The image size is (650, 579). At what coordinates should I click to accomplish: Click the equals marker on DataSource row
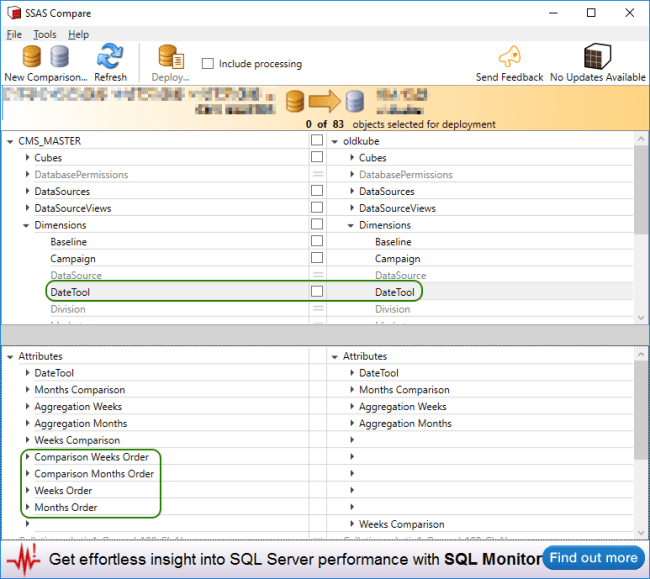[x=318, y=275]
